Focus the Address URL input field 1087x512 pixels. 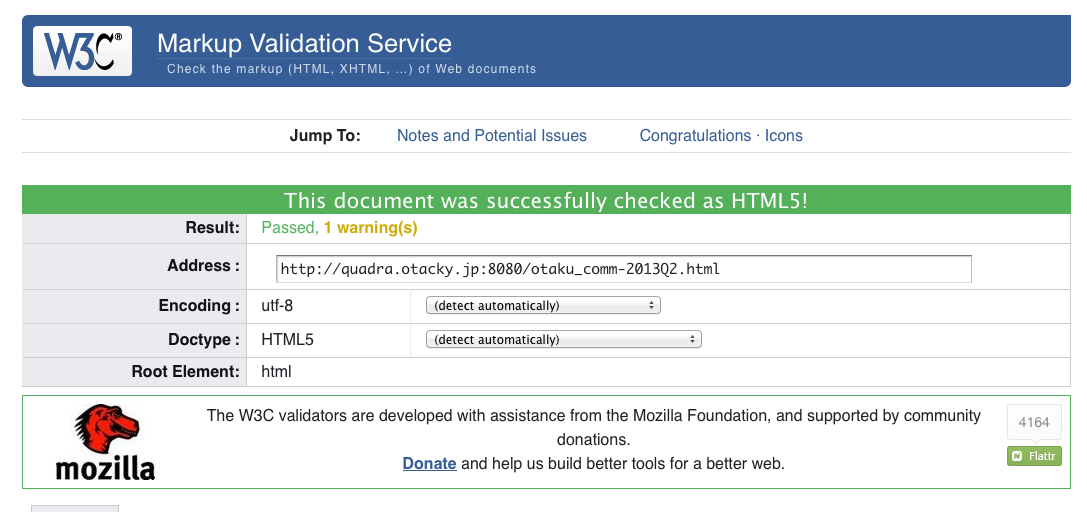tap(624, 269)
